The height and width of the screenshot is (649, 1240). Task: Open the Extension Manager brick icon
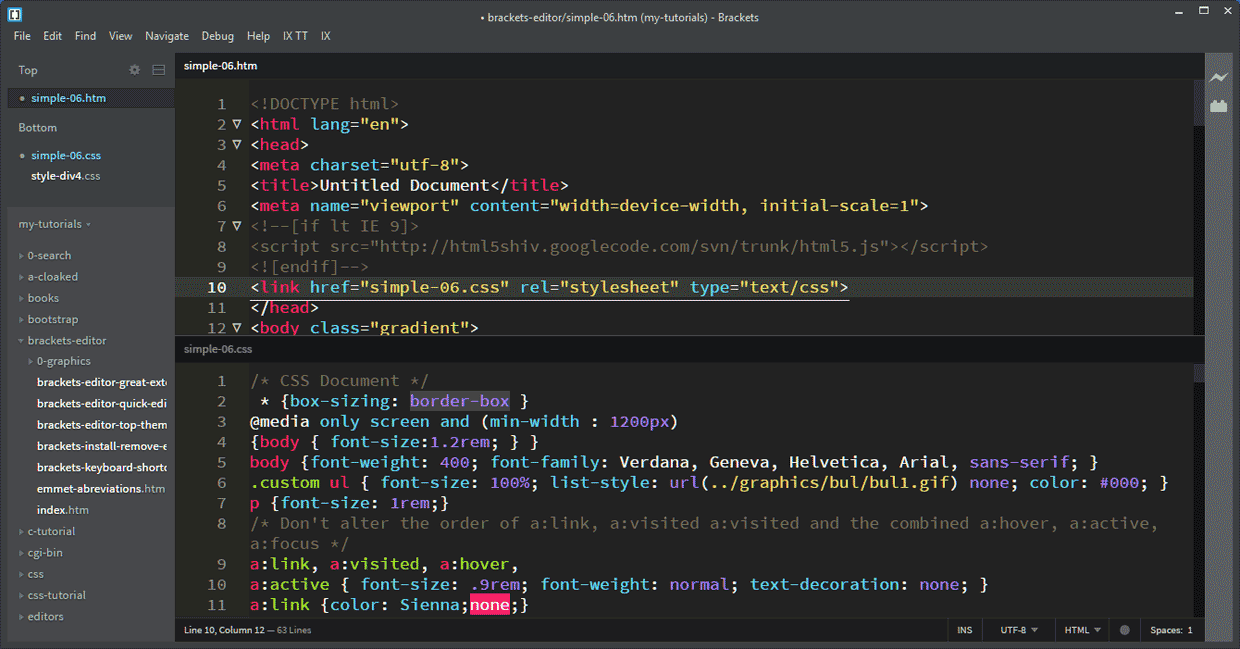(x=1218, y=105)
